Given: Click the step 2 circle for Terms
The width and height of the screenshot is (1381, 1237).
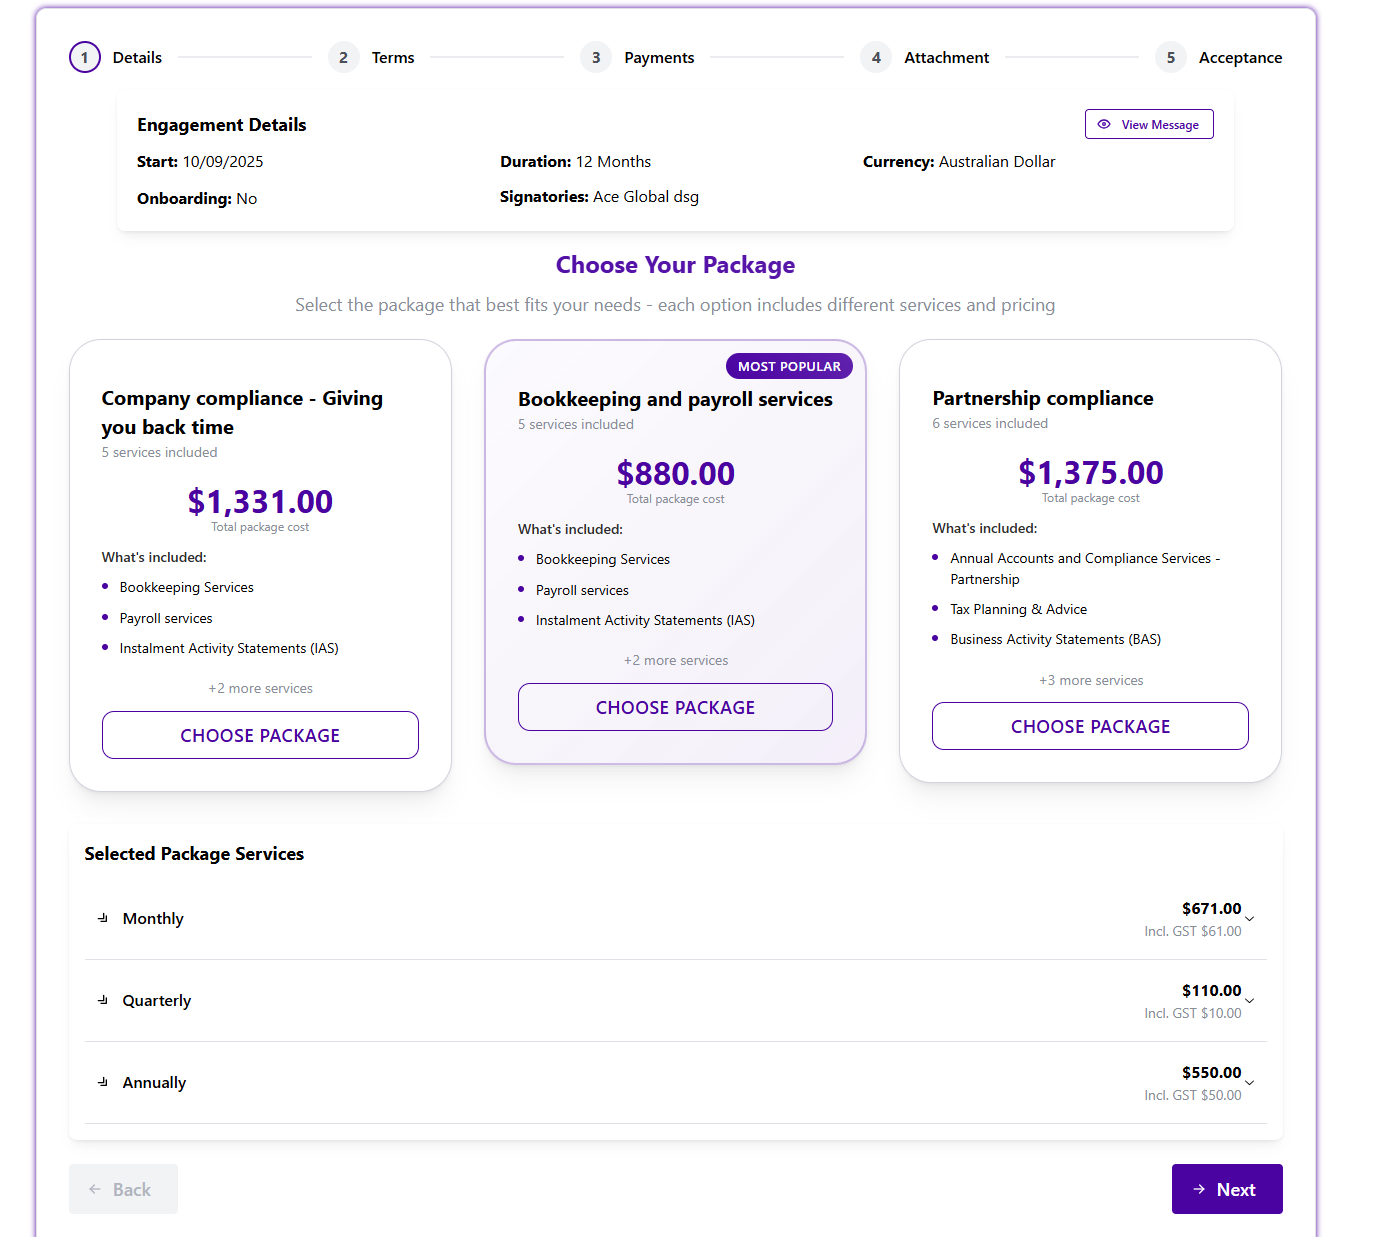Looking at the screenshot, I should 343,58.
